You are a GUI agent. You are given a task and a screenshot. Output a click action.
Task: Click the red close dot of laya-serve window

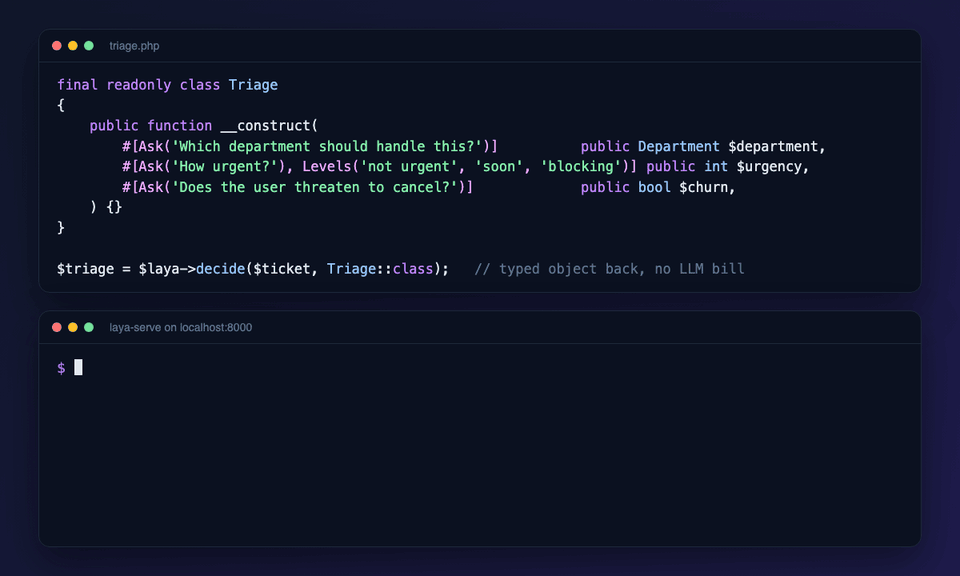tap(57, 327)
